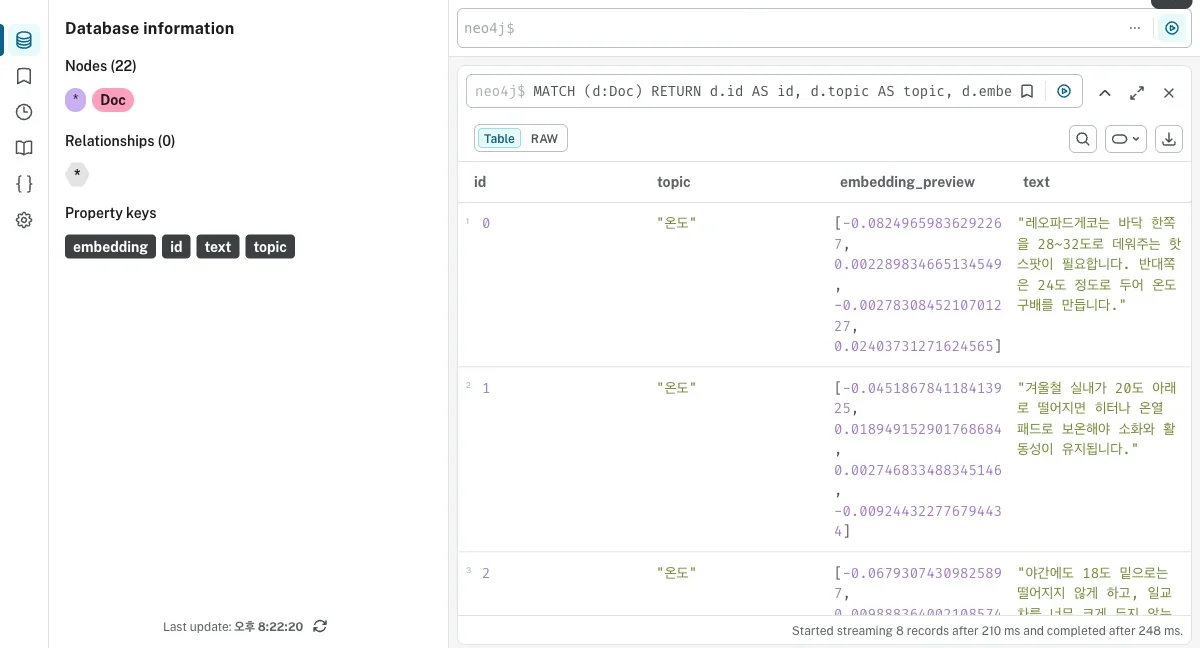Click the text column header
Screen dimensions: 1200x648
(1036, 182)
